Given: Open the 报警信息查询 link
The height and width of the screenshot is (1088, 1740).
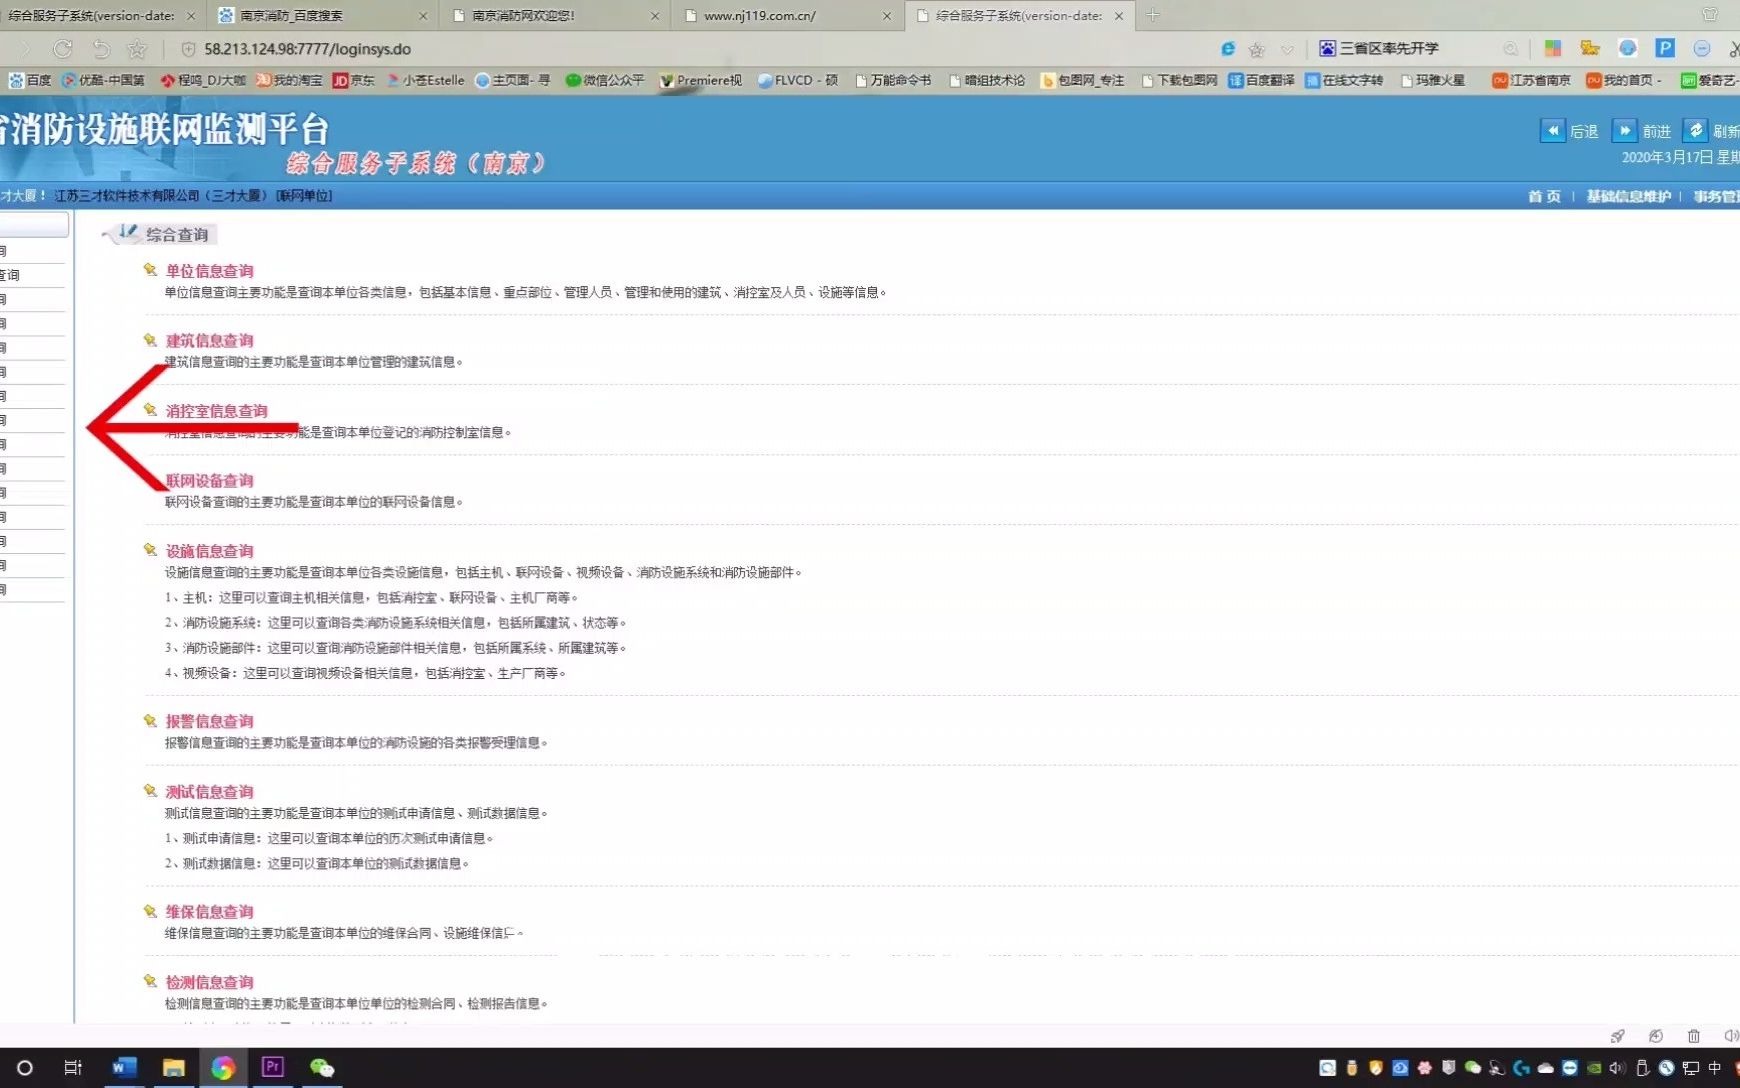Looking at the screenshot, I should tap(209, 721).
